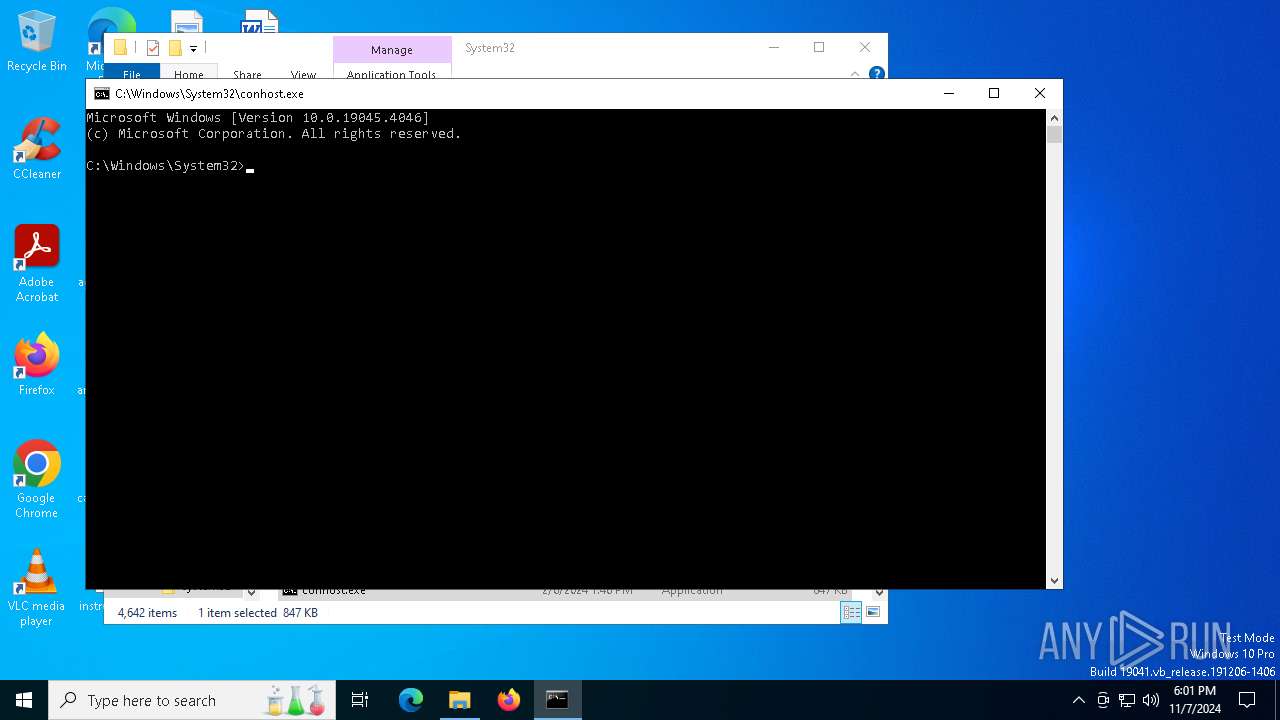Image resolution: width=1280 pixels, height=720 pixels.
Task: Open Application Tools tab in Explorer
Action: [x=392, y=73]
